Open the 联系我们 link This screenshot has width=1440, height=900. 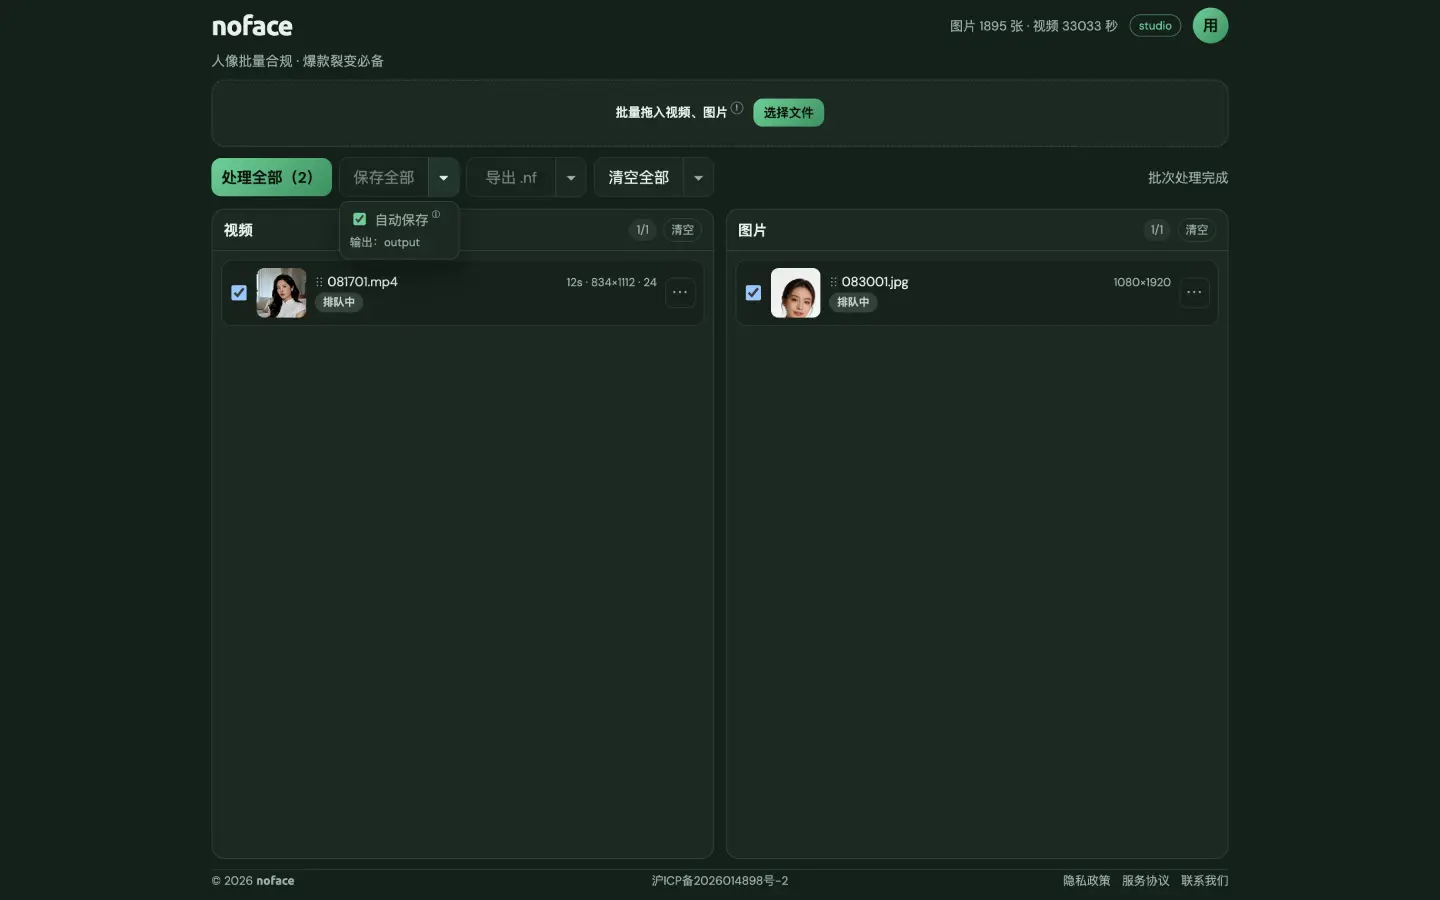point(1204,881)
